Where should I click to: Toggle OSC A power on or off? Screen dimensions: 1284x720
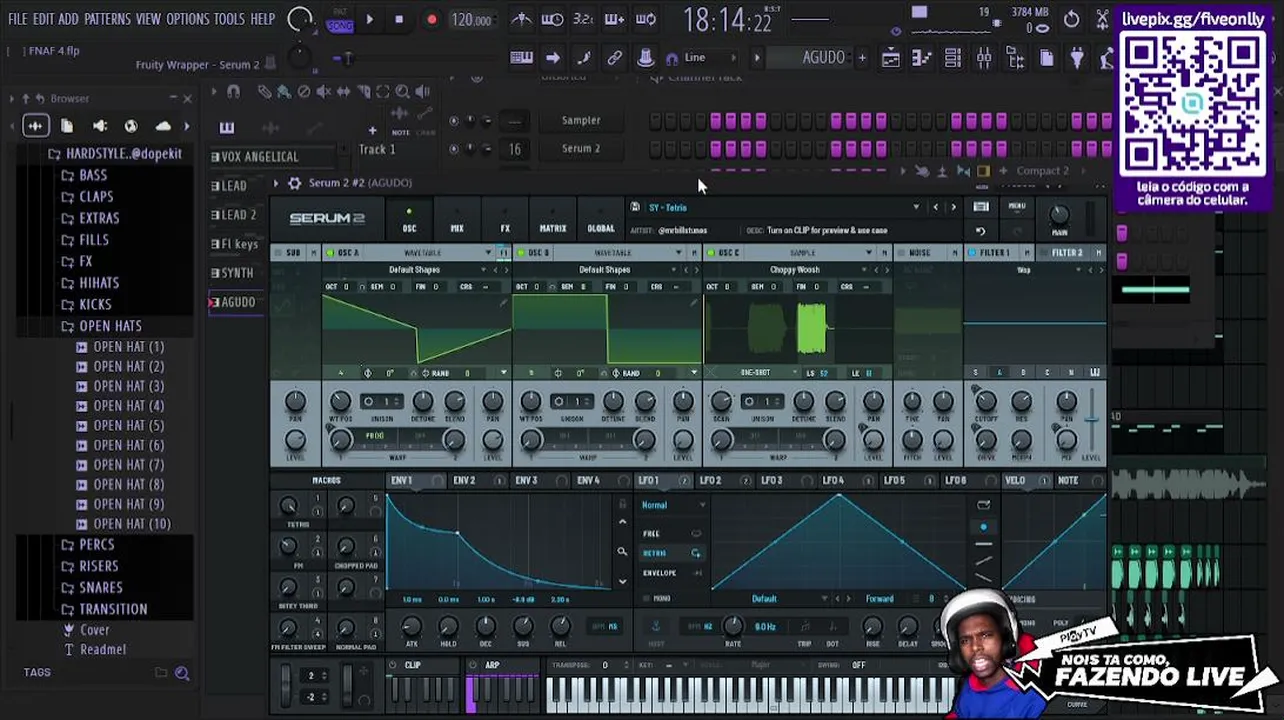329,253
